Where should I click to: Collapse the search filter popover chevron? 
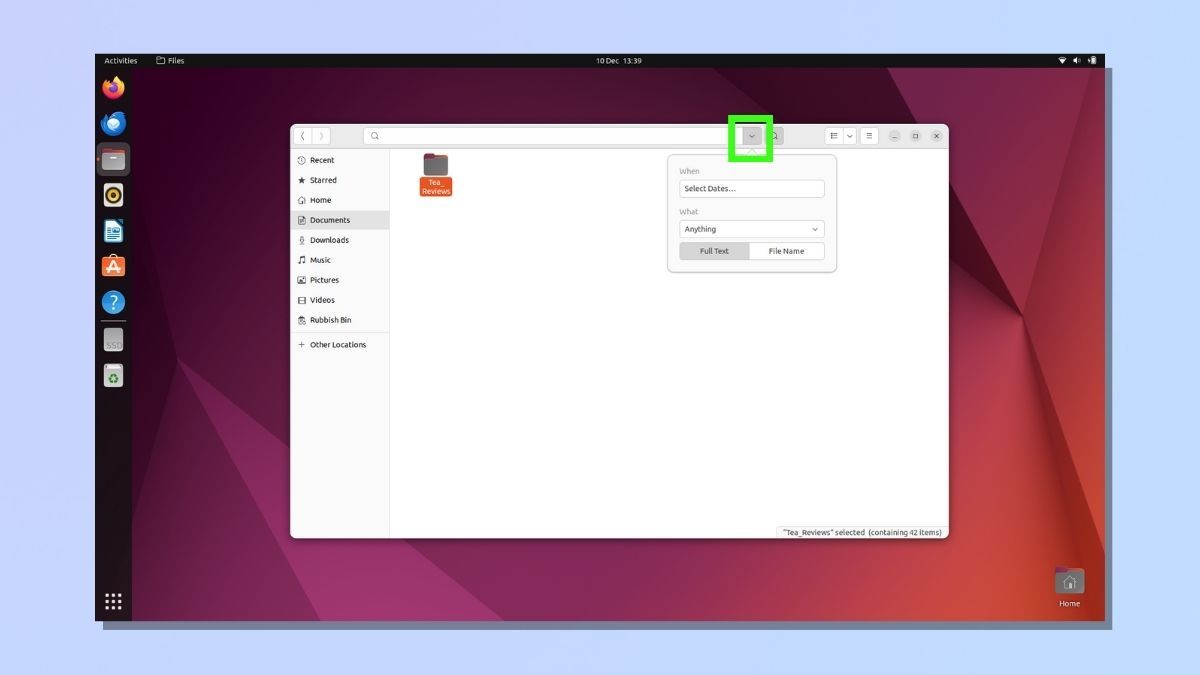pyautogui.click(x=752, y=136)
